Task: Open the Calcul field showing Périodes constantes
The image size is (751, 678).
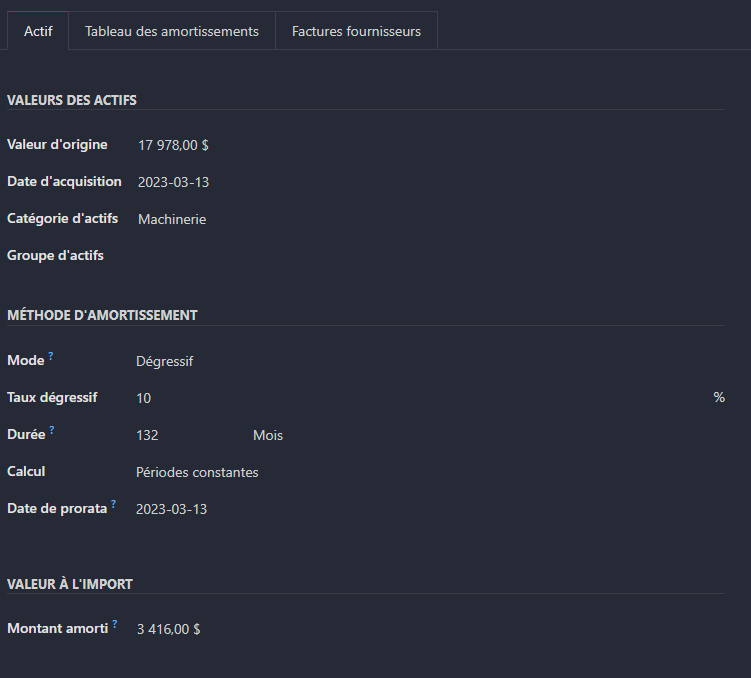Action: (x=197, y=472)
